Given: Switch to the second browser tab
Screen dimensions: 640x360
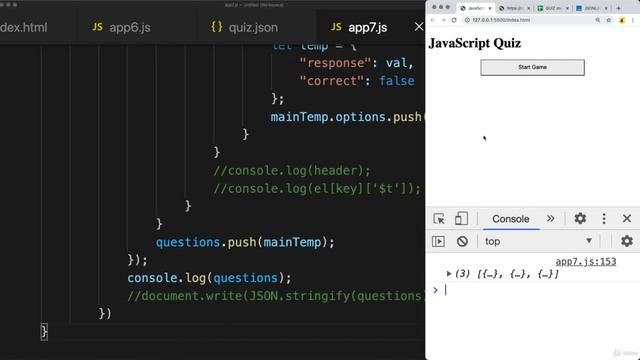Looking at the screenshot, I should click(x=514, y=8).
